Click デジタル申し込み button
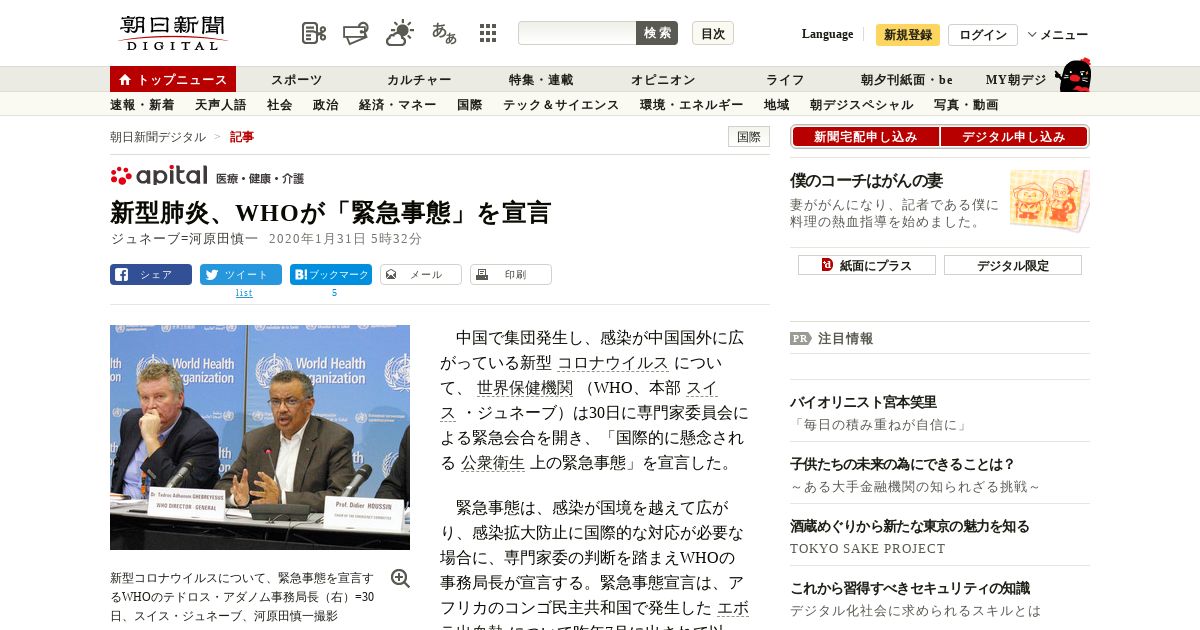 click(x=1014, y=137)
